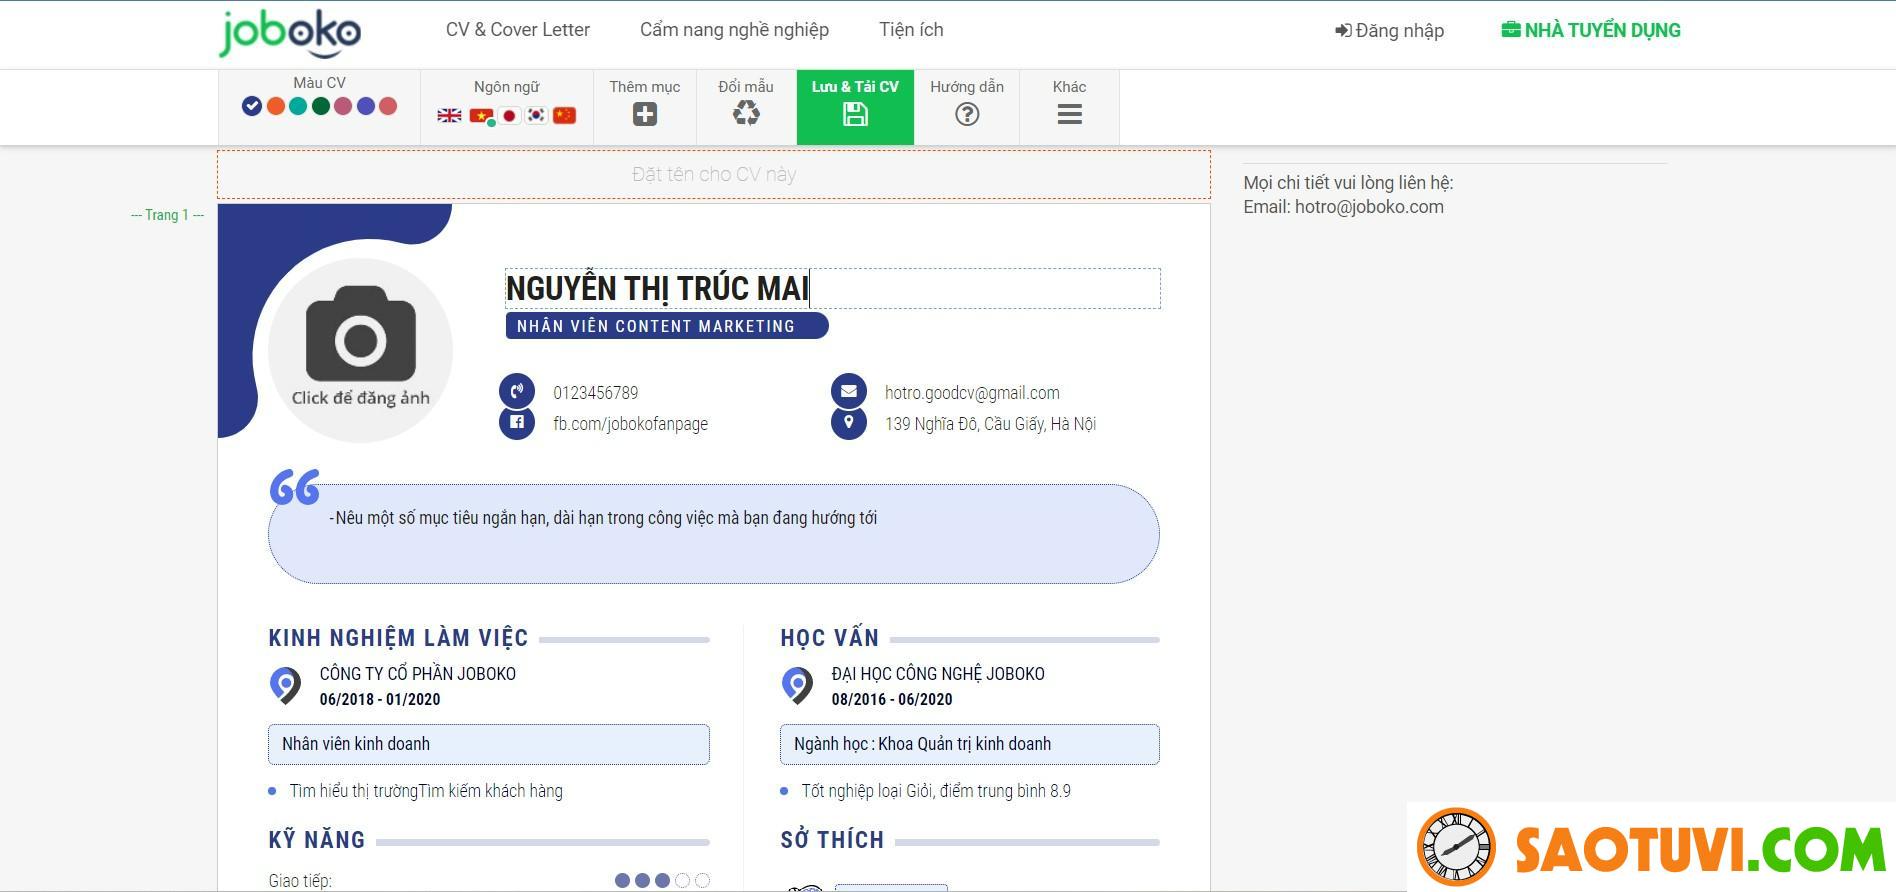Image resolution: width=1896 pixels, height=892 pixels.
Task: Select the Chinese flag language
Action: (565, 115)
